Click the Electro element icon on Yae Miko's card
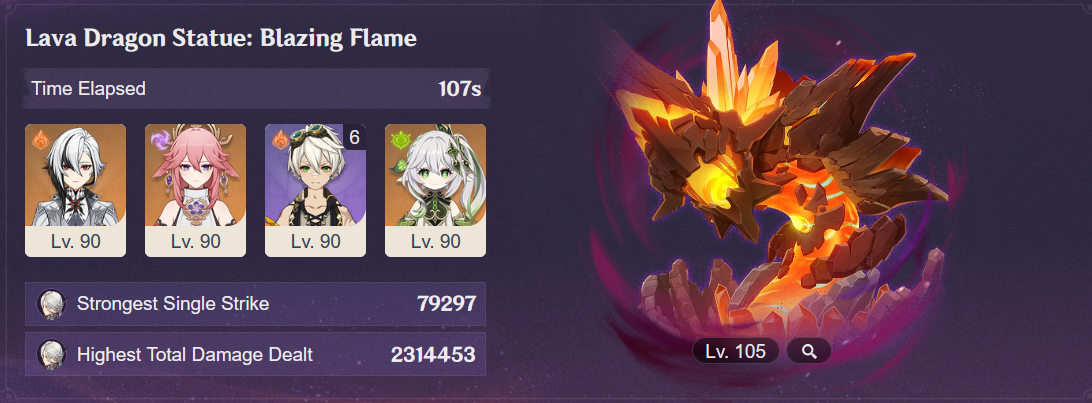The height and width of the screenshot is (403, 1092). 159,138
